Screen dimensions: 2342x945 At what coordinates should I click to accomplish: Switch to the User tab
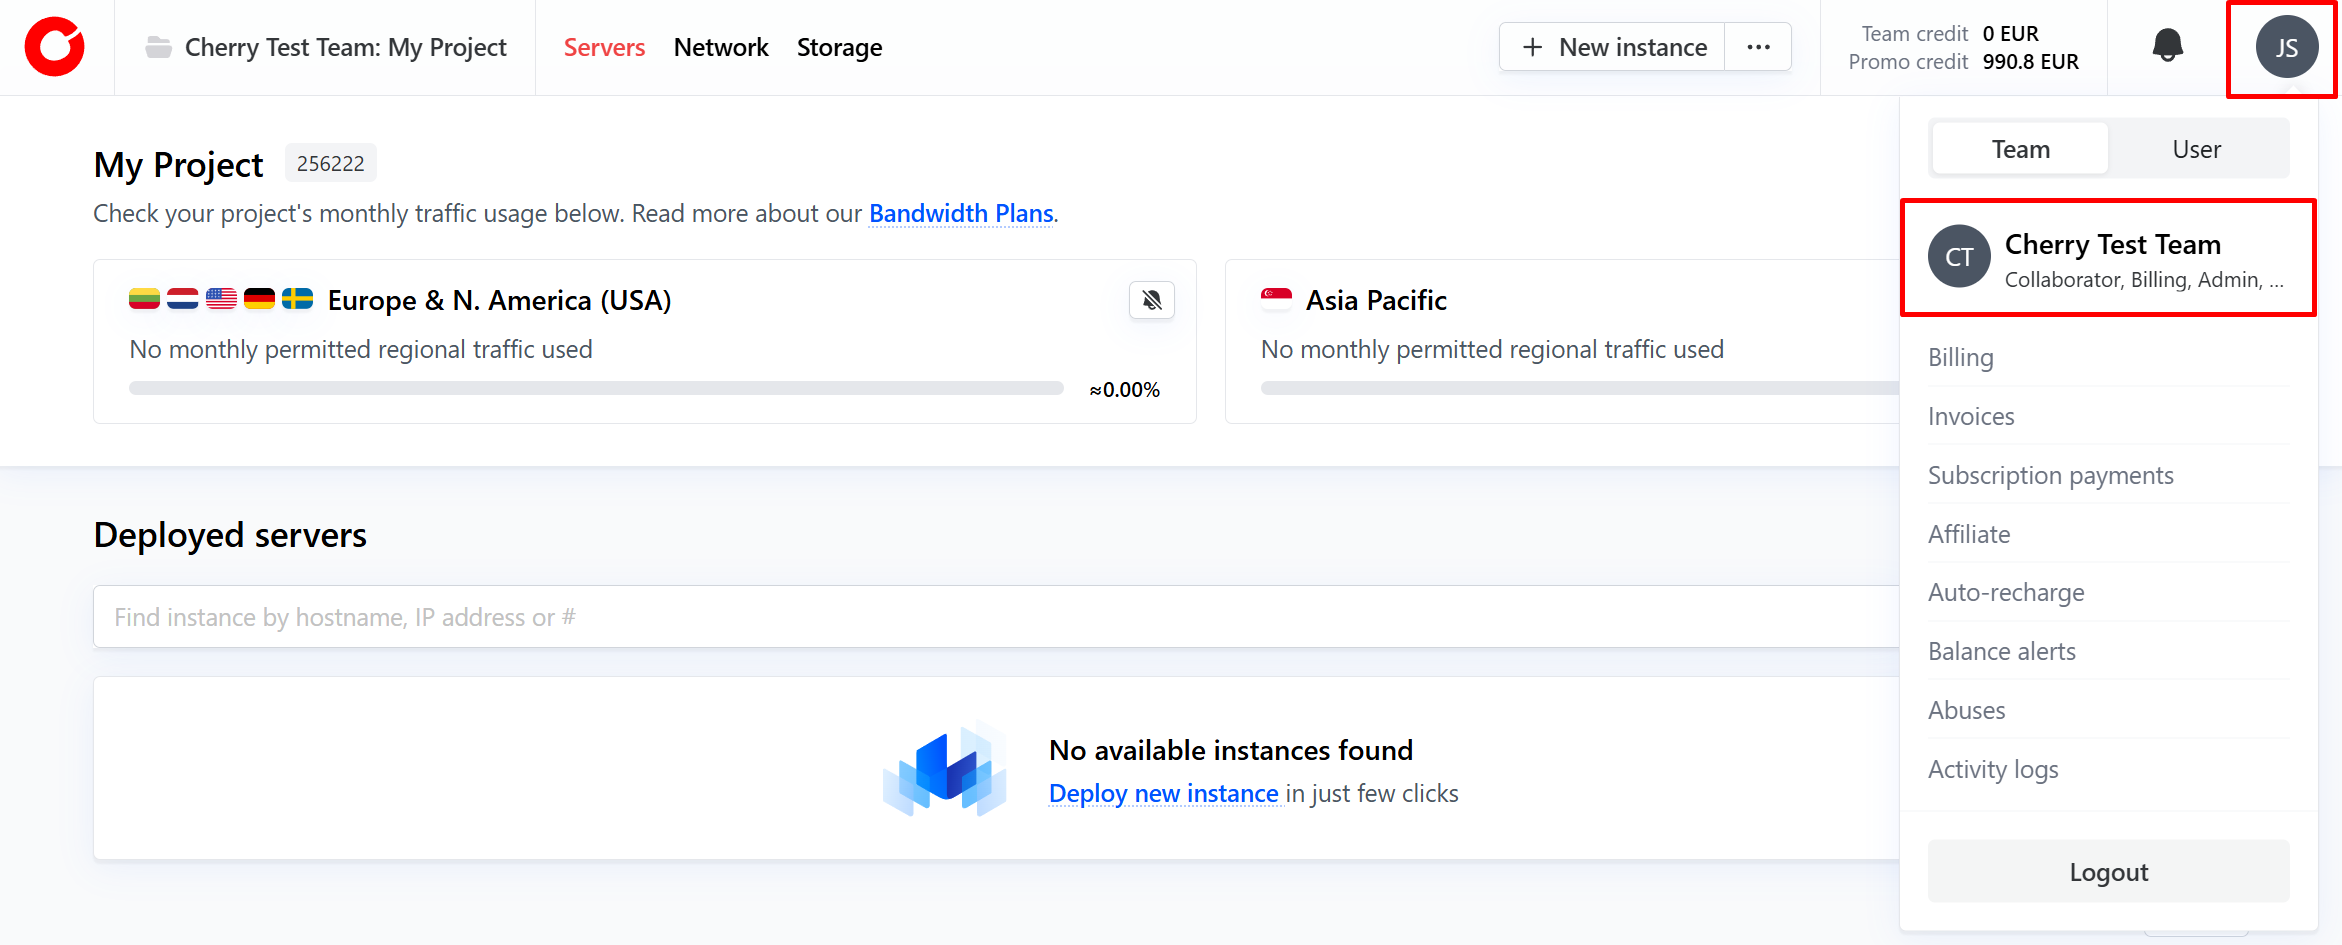(2196, 149)
